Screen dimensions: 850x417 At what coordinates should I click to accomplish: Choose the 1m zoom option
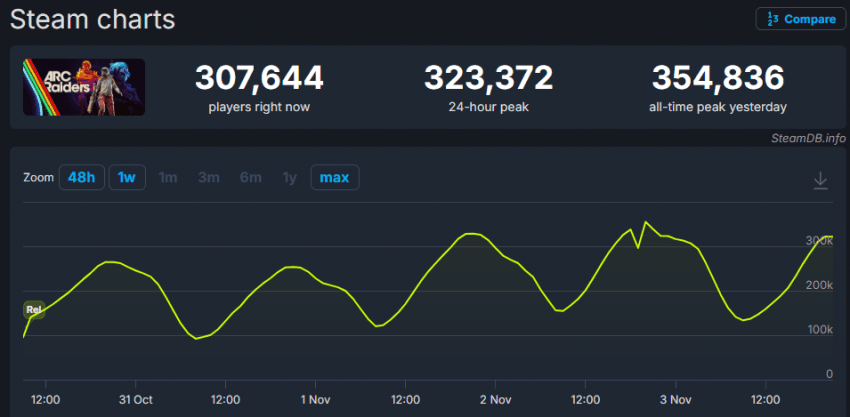click(168, 177)
